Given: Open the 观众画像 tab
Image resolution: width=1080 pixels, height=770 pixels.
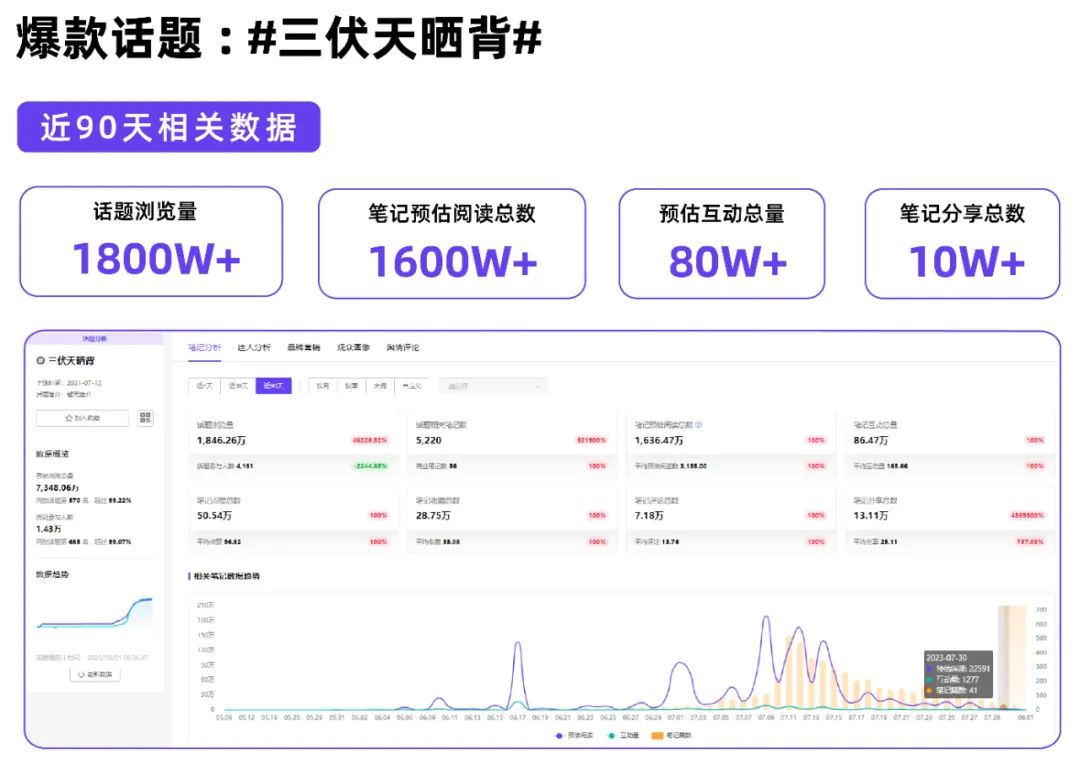Looking at the screenshot, I should click(353, 348).
